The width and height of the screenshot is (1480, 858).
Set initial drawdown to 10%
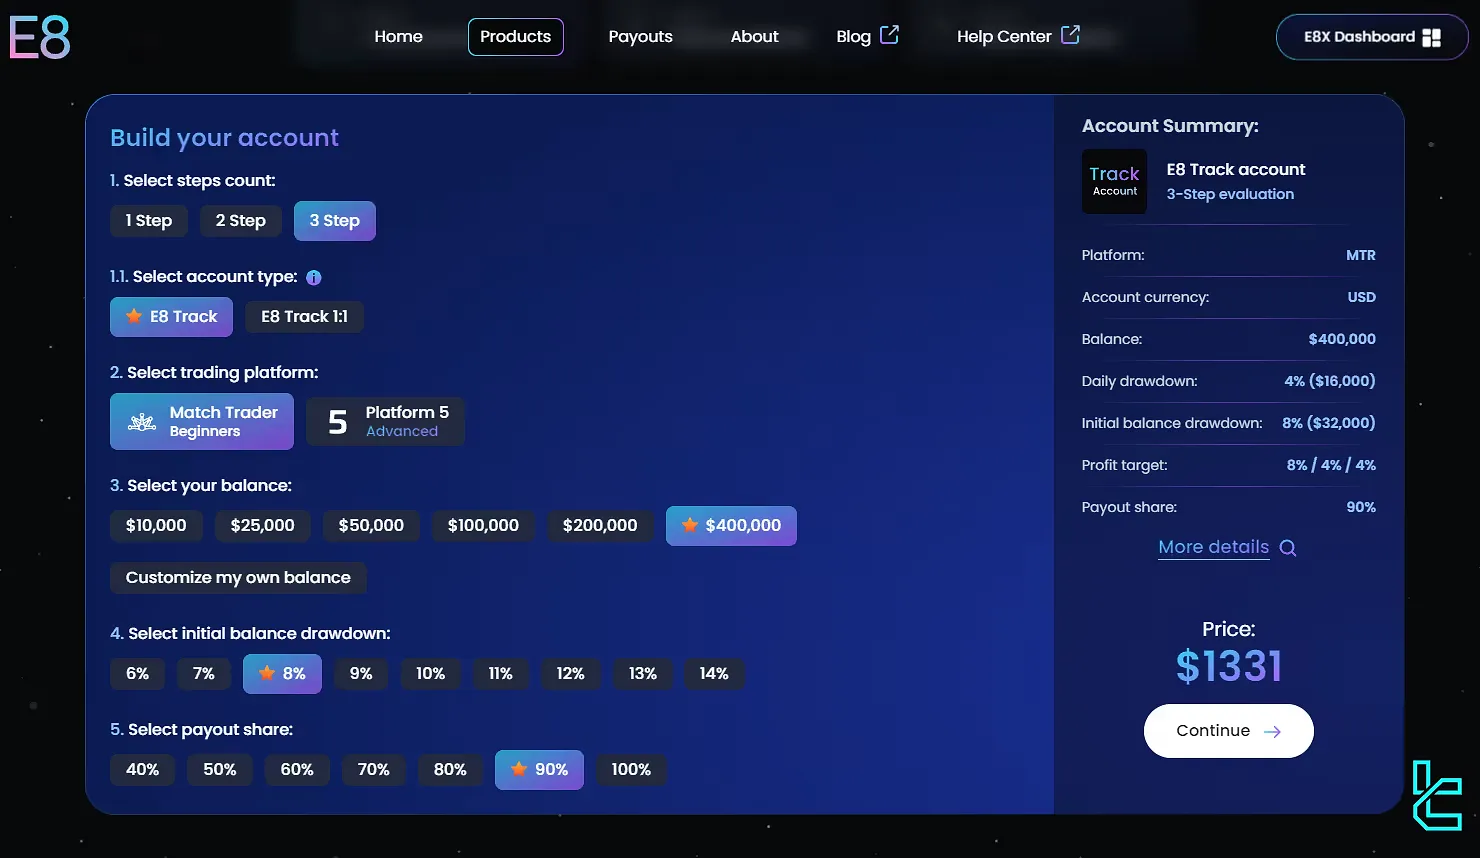(431, 674)
